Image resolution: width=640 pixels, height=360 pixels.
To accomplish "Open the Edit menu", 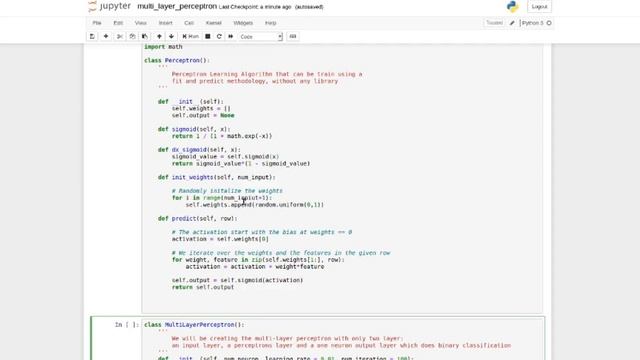I will pyautogui.click(x=118, y=23).
